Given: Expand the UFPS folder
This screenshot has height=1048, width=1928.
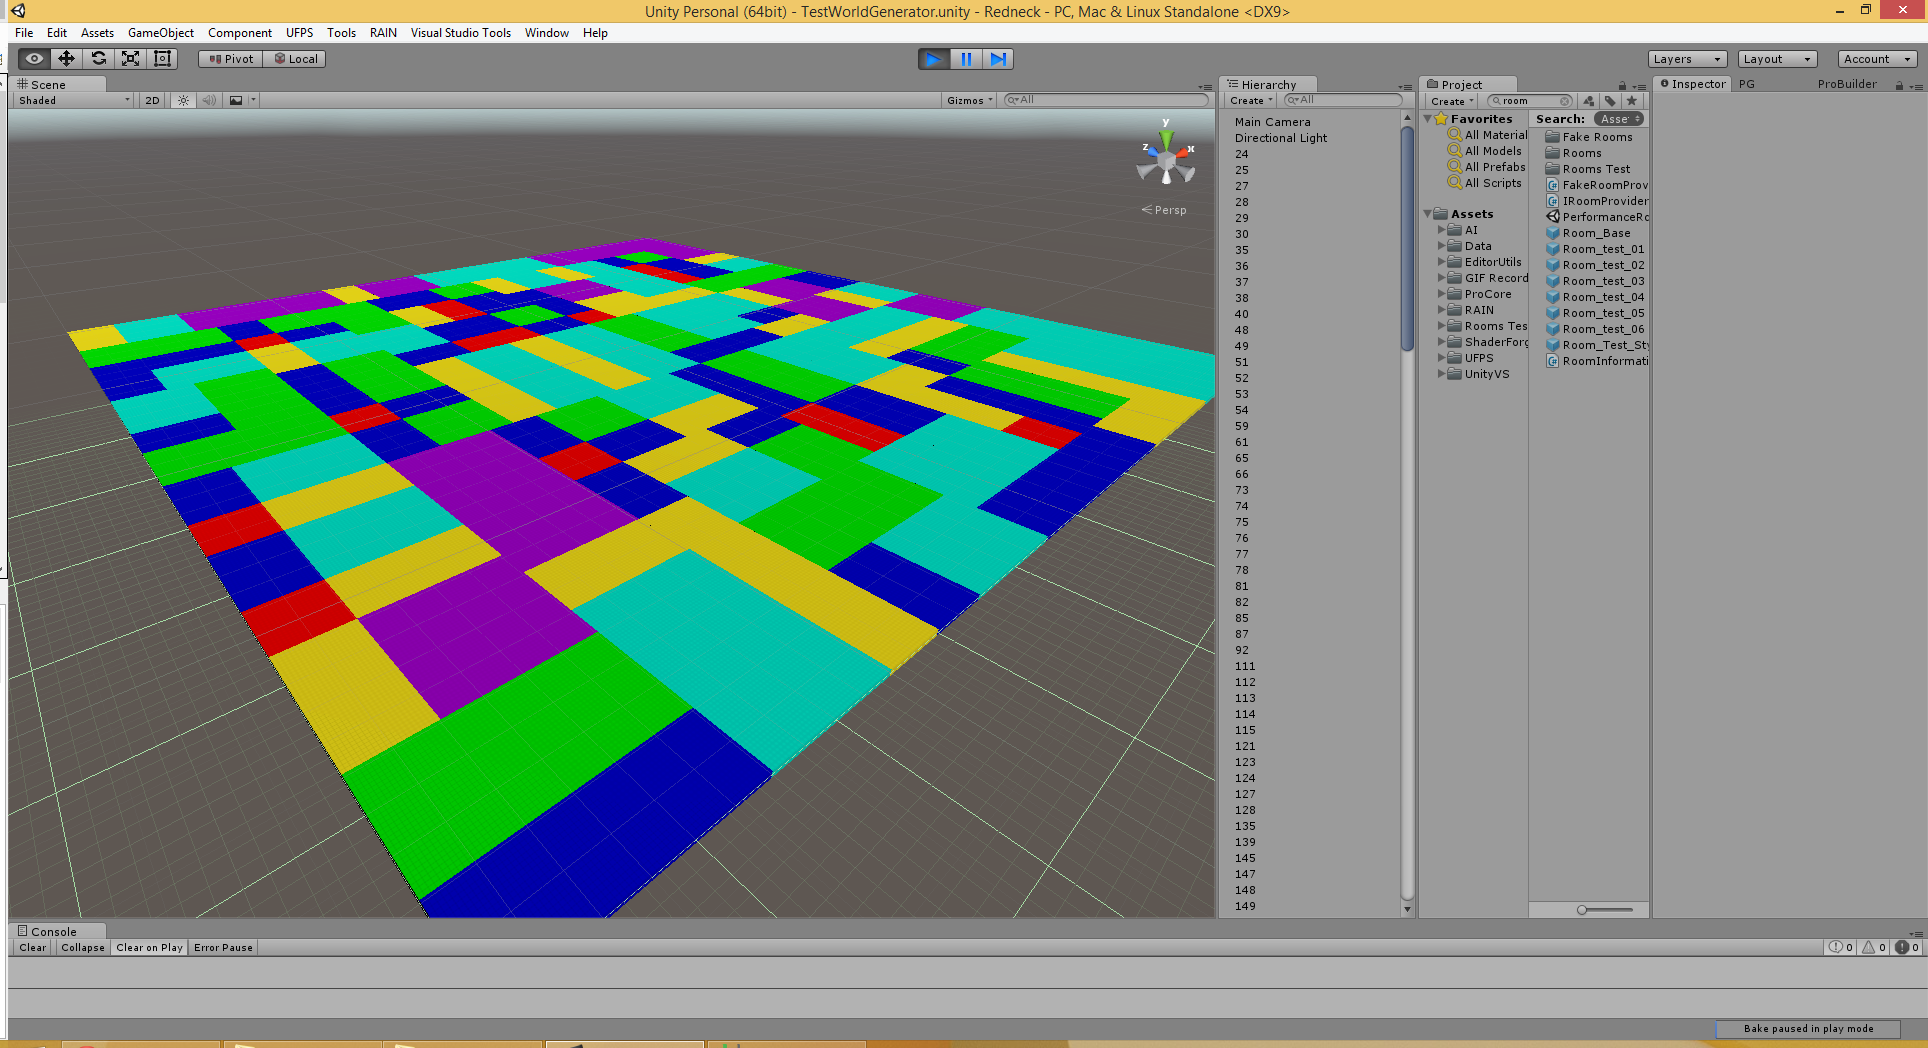Looking at the screenshot, I should click(x=1442, y=358).
